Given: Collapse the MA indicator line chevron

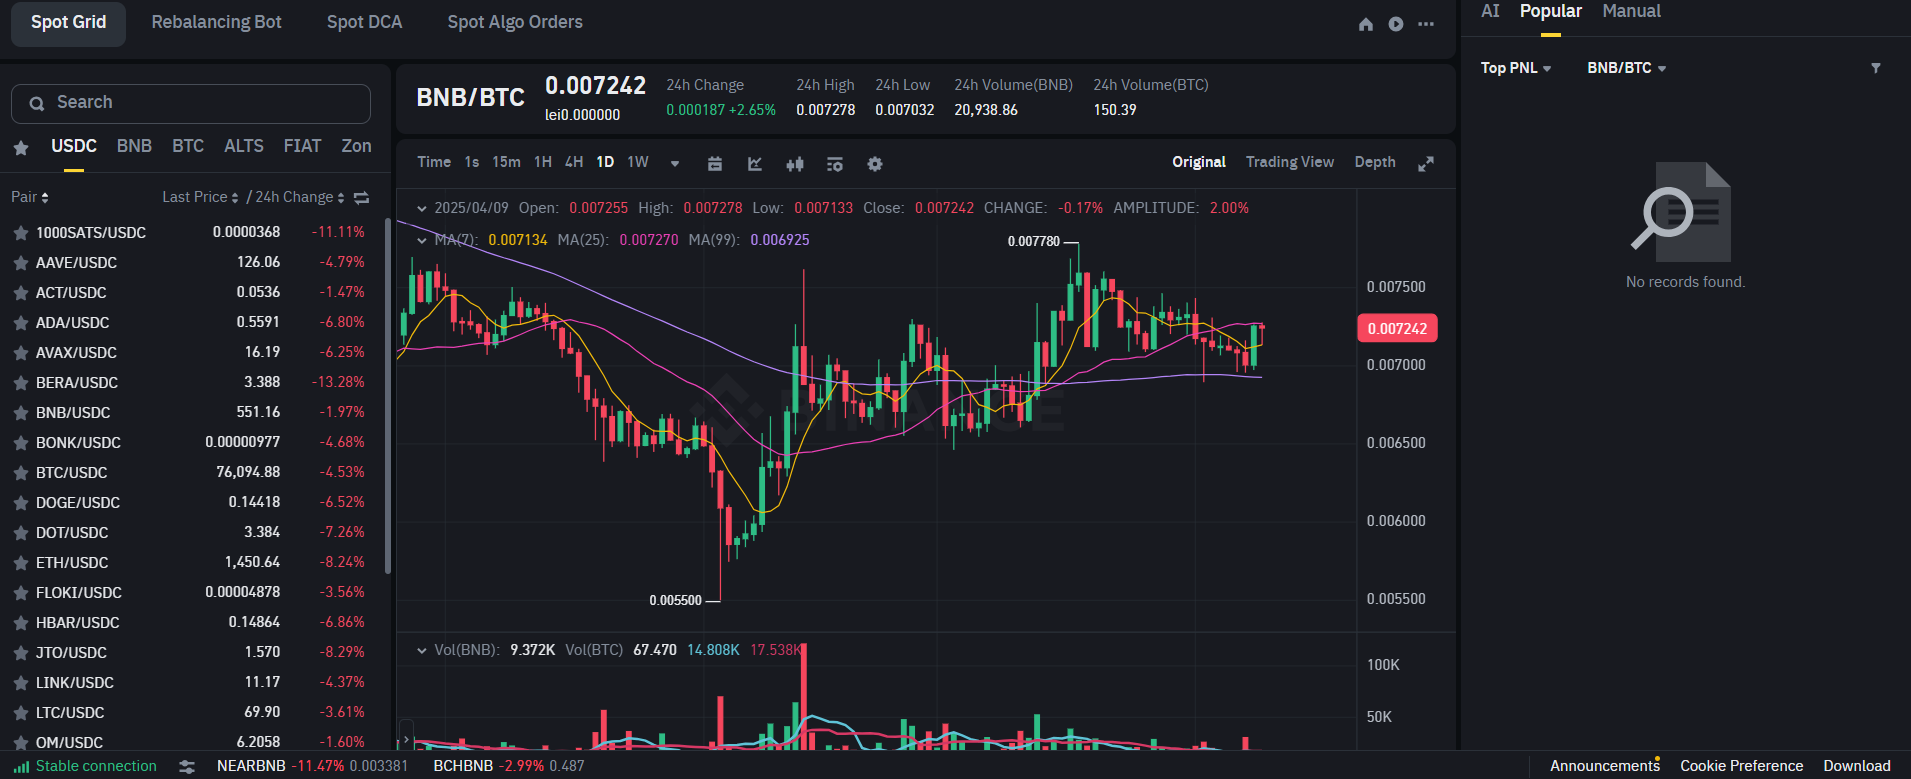Looking at the screenshot, I should click(x=422, y=240).
